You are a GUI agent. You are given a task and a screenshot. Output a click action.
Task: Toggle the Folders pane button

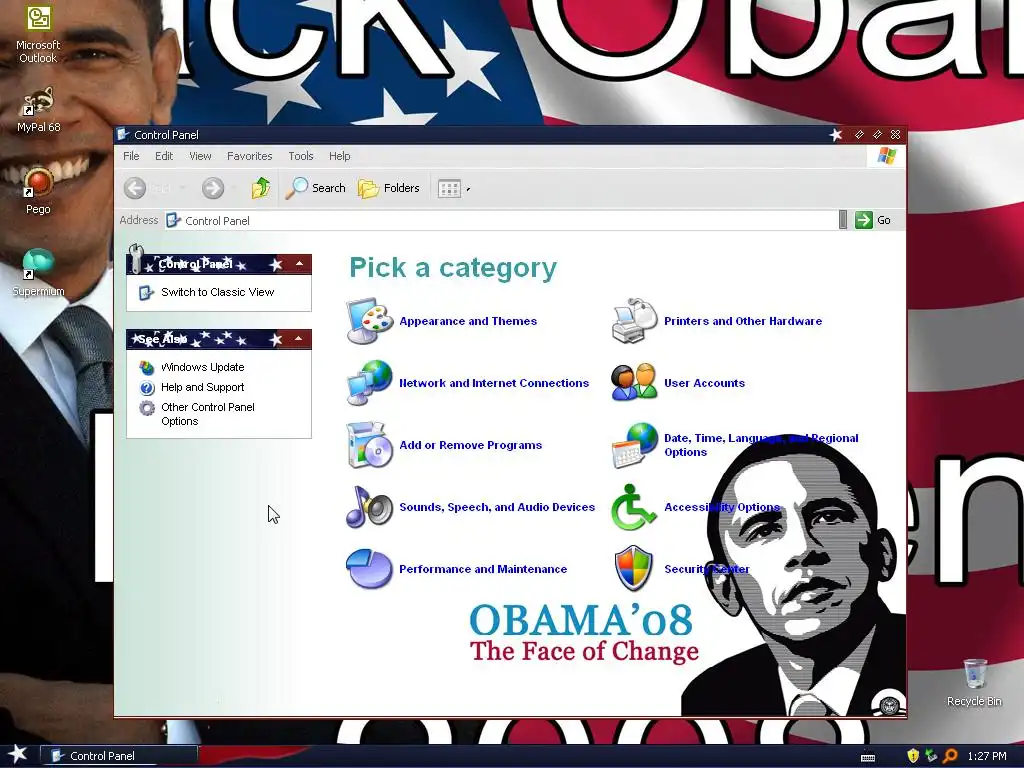pyautogui.click(x=389, y=188)
